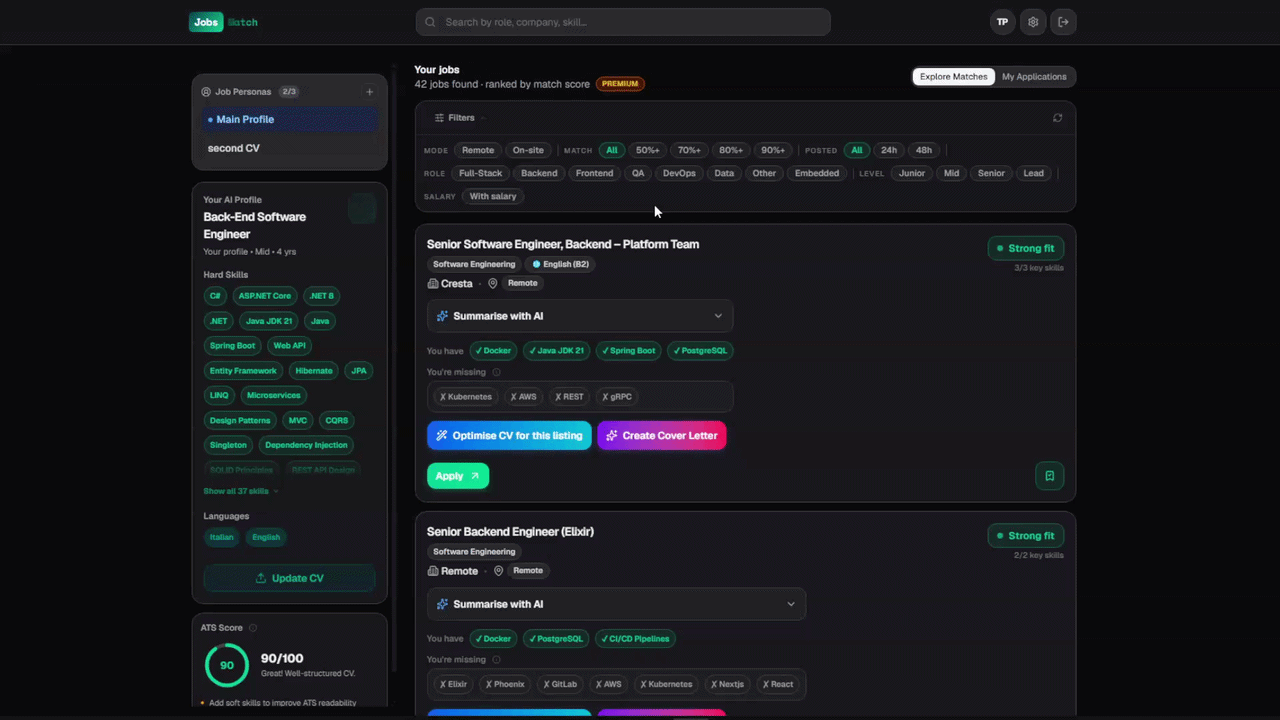
Task: Open Senior Backend Engineer (Elixir) job title
Action: click(510, 532)
